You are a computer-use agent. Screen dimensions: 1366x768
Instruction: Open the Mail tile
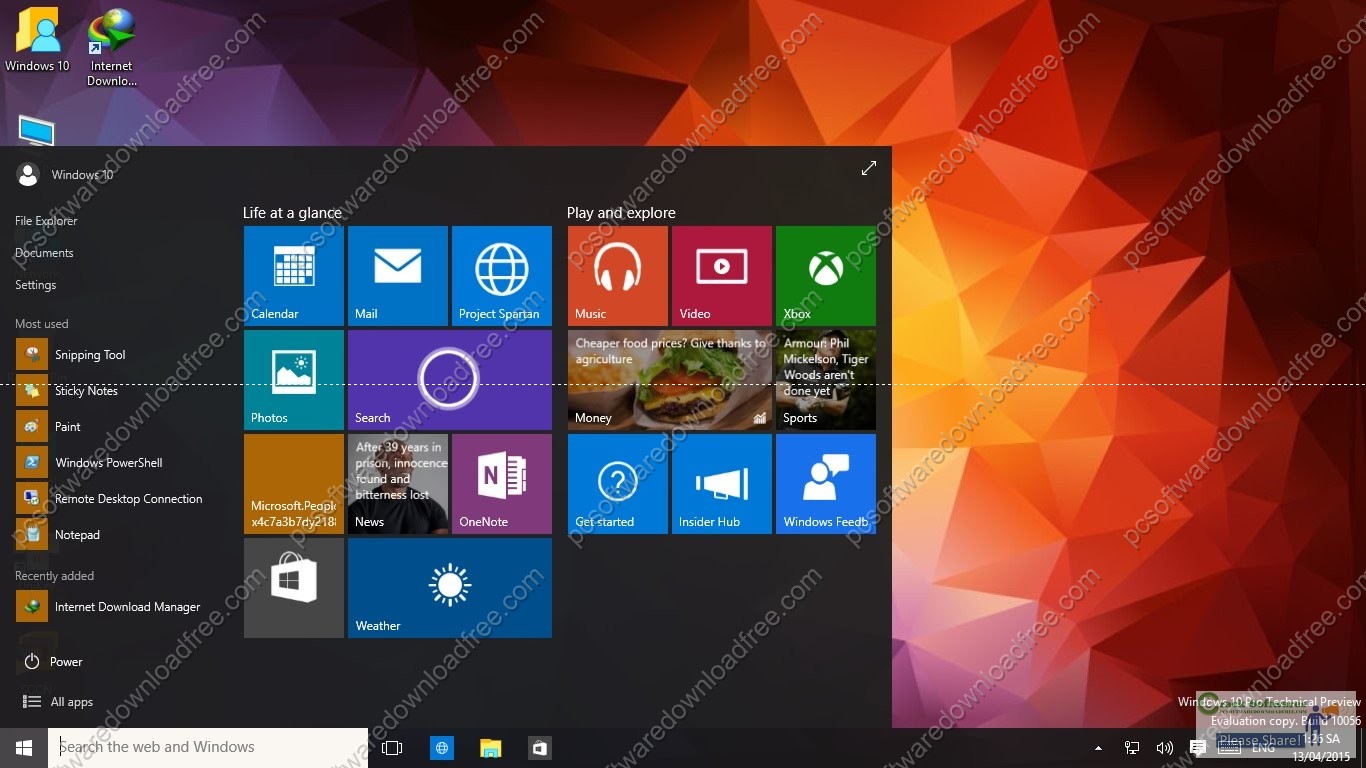pyautogui.click(x=398, y=276)
